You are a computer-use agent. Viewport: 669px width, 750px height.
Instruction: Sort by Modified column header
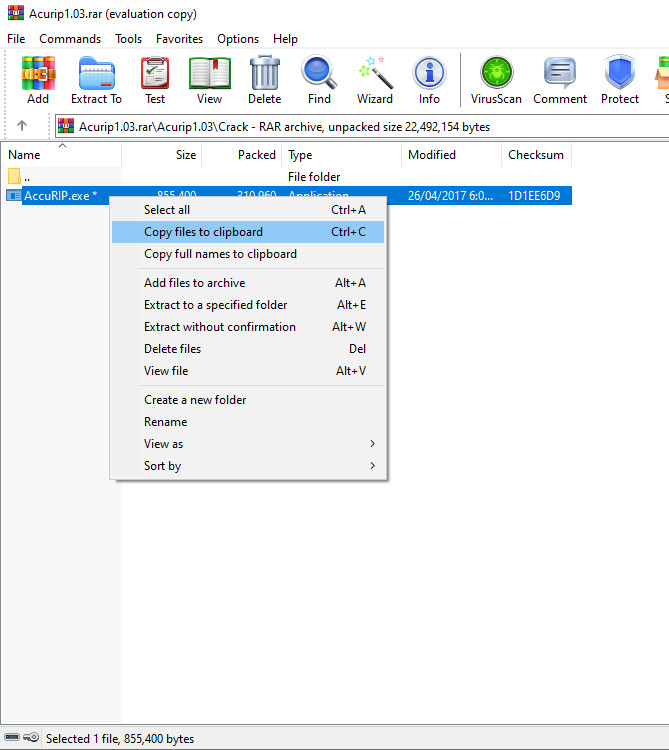coord(451,154)
